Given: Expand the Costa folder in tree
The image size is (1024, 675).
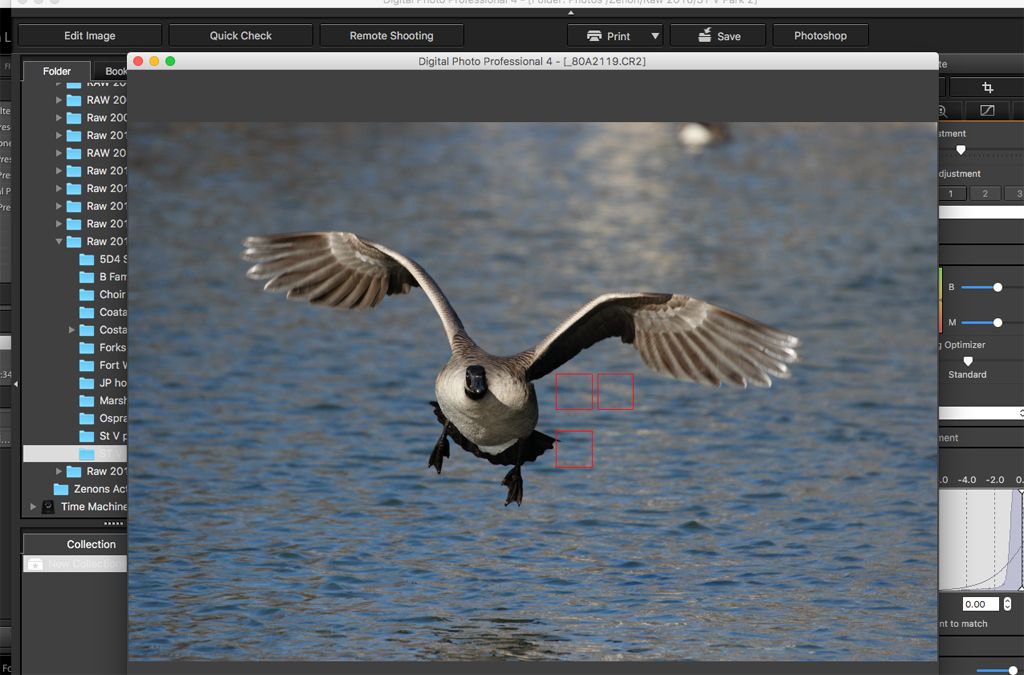Looking at the screenshot, I should pos(72,330).
